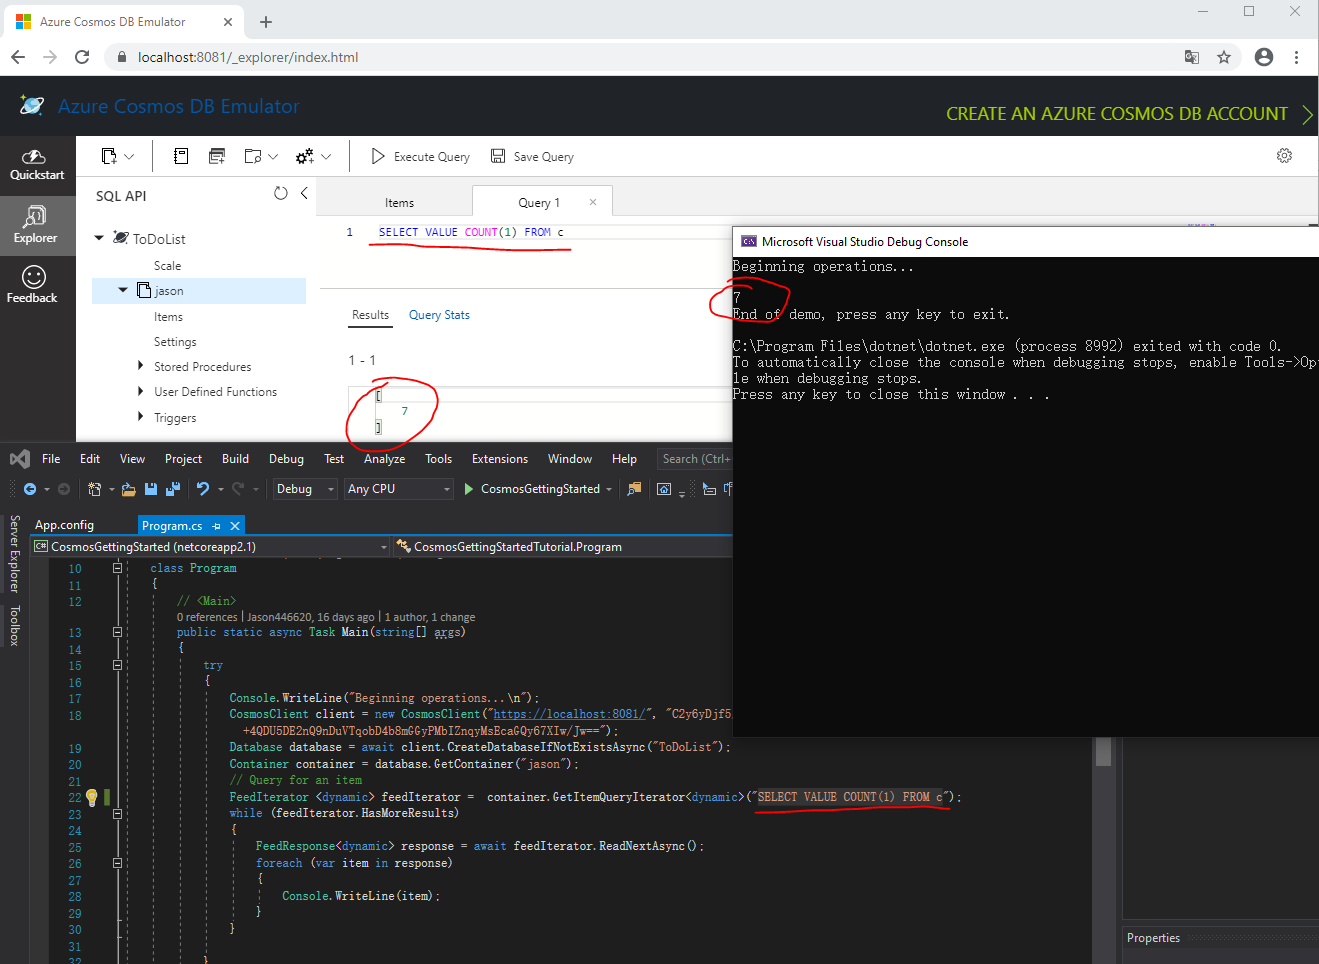Click the Undo icon in Visual Studio toolbar
Image resolution: width=1319 pixels, height=964 pixels.
203,489
